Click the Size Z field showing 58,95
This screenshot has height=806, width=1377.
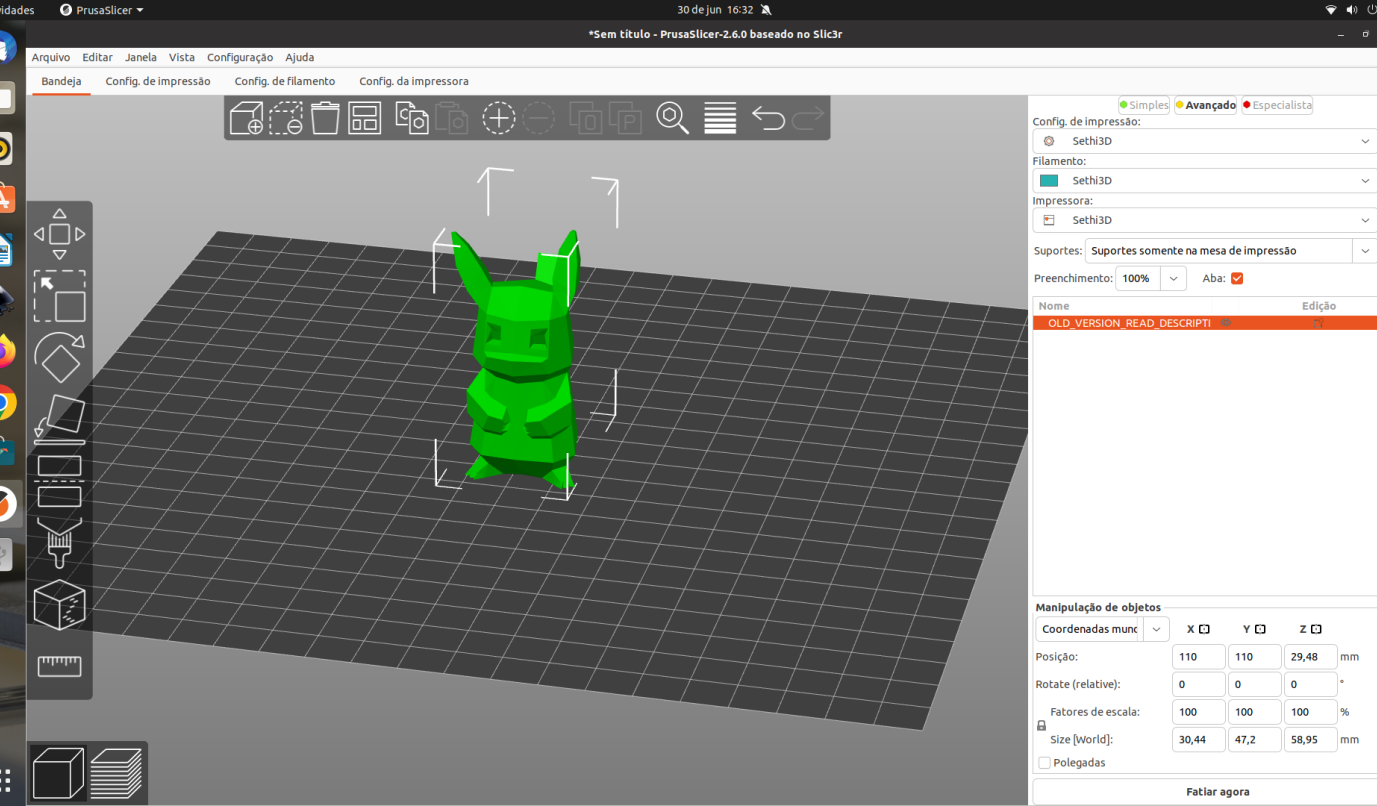pos(1311,740)
